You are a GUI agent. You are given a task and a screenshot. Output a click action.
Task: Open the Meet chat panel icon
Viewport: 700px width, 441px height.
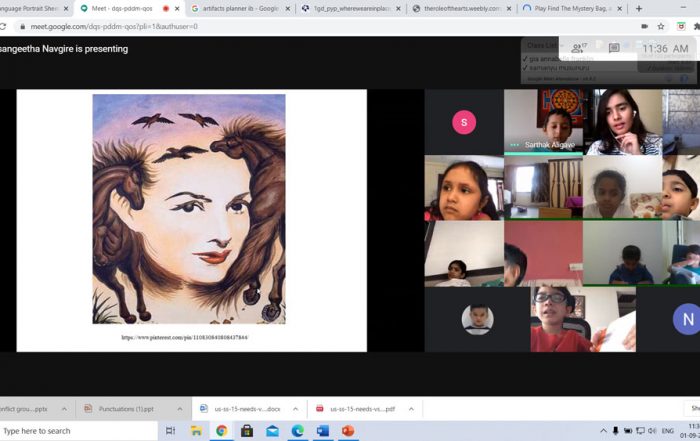614,48
